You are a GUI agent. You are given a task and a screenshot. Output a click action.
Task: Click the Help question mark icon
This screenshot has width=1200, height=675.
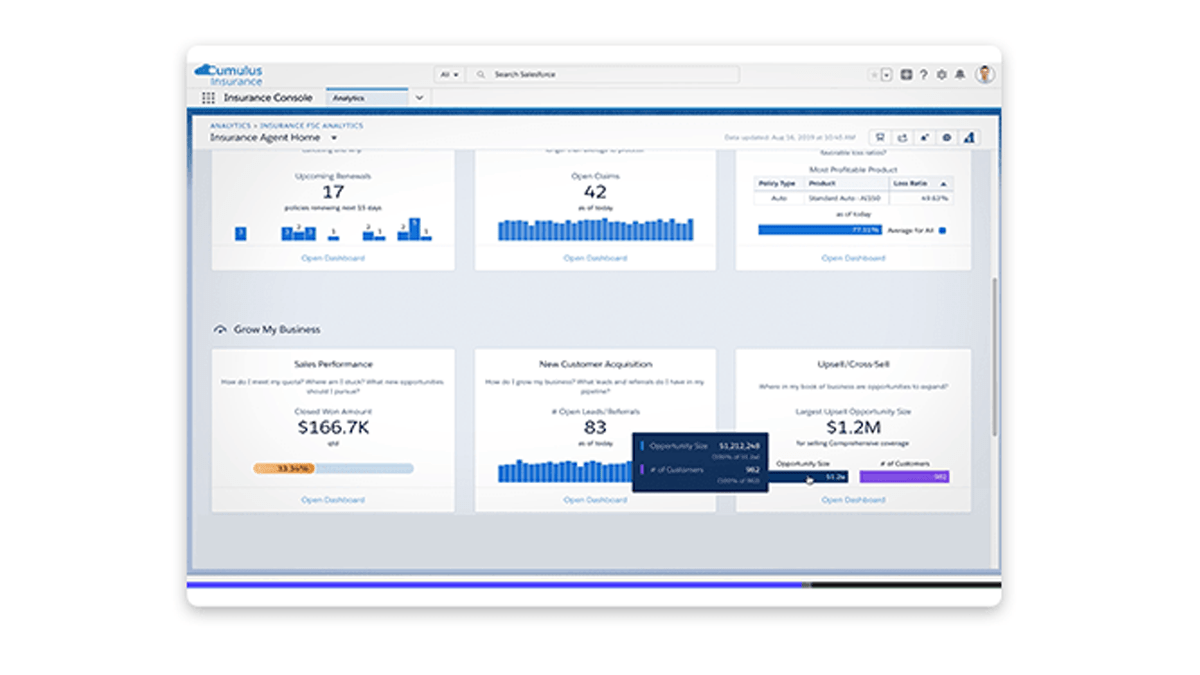click(x=923, y=75)
